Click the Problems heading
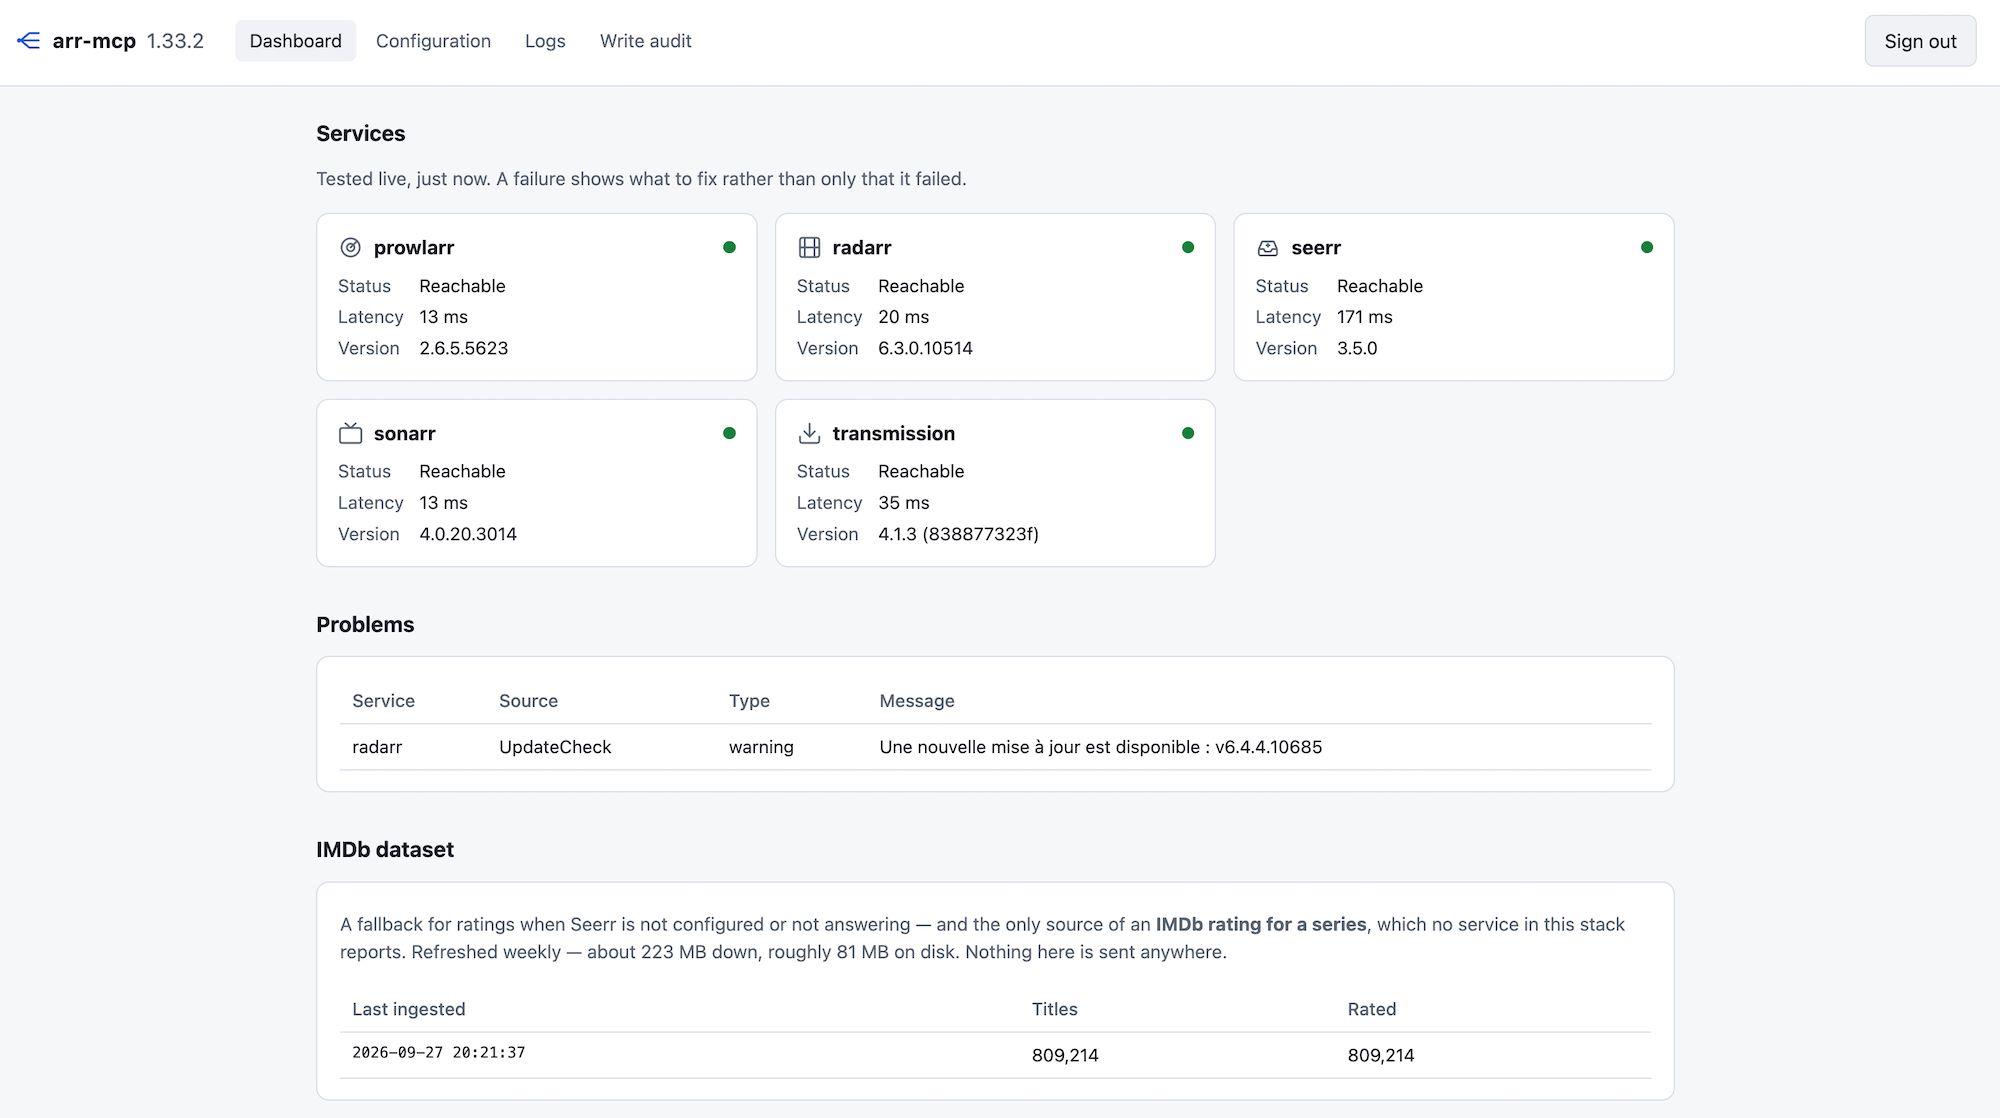Image resolution: width=2000 pixels, height=1118 pixels. [x=365, y=625]
